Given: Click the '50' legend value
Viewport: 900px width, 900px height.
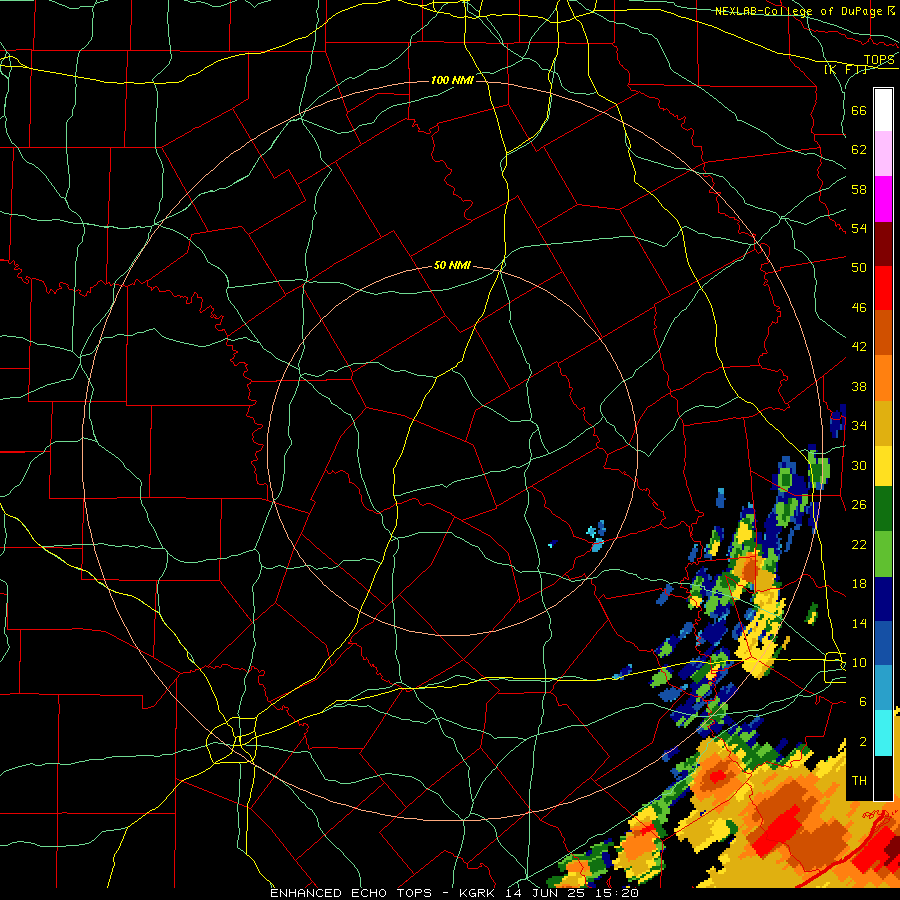Looking at the screenshot, I should (x=859, y=267).
